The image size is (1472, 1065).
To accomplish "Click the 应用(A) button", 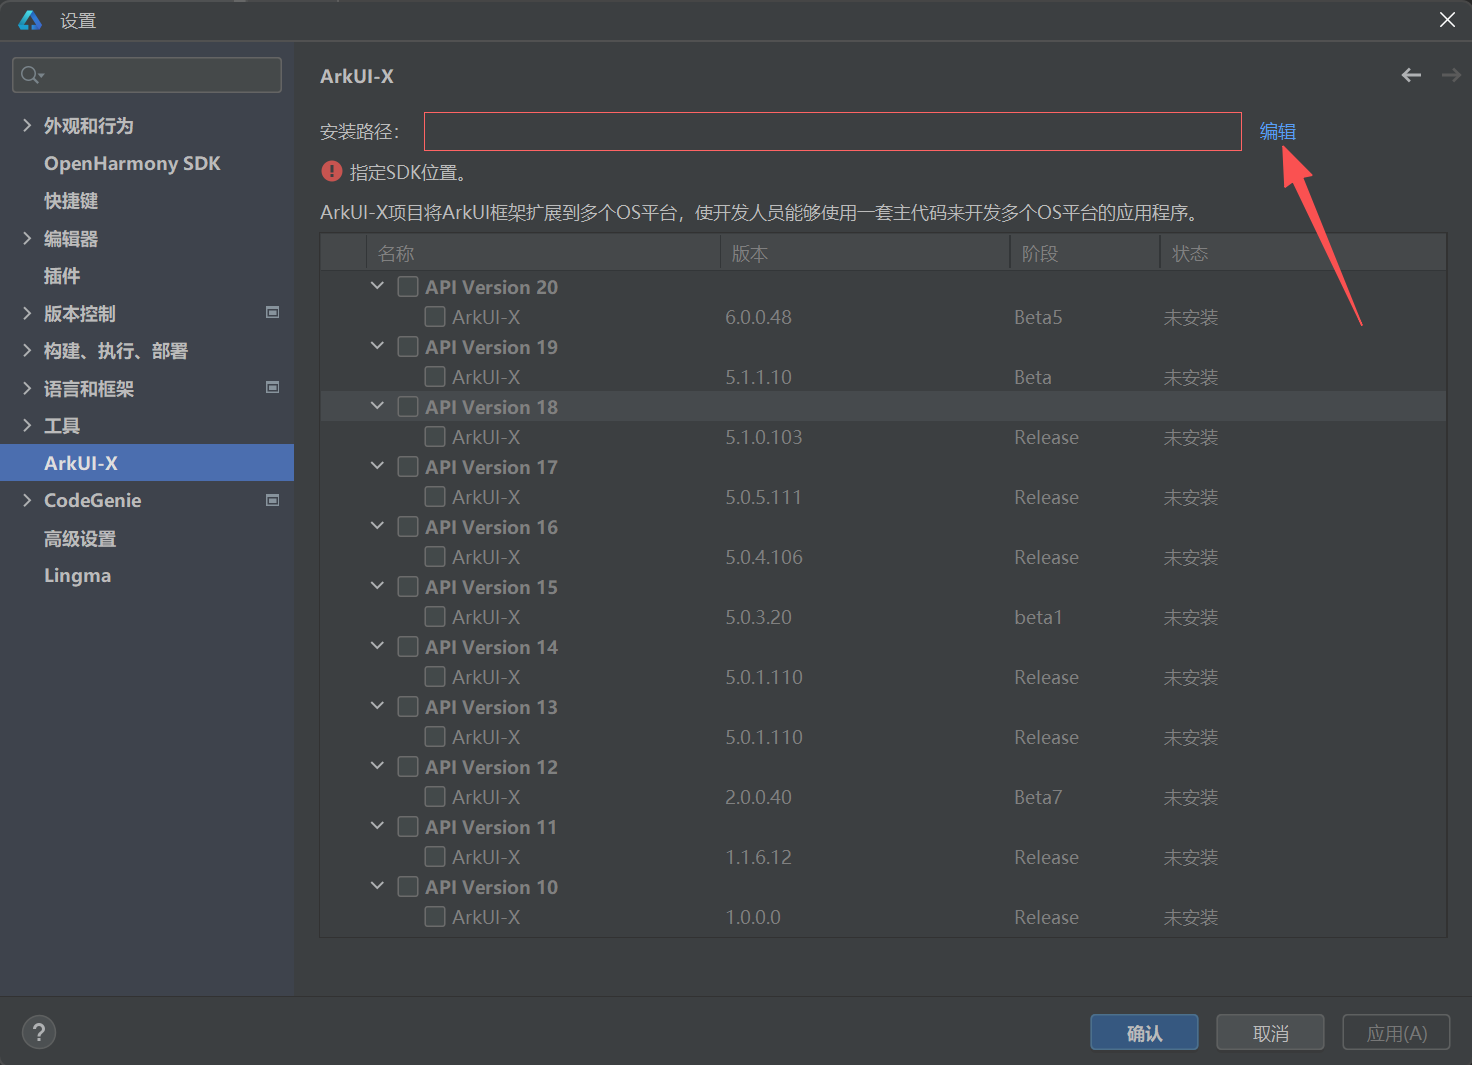I will click(x=1396, y=1033).
